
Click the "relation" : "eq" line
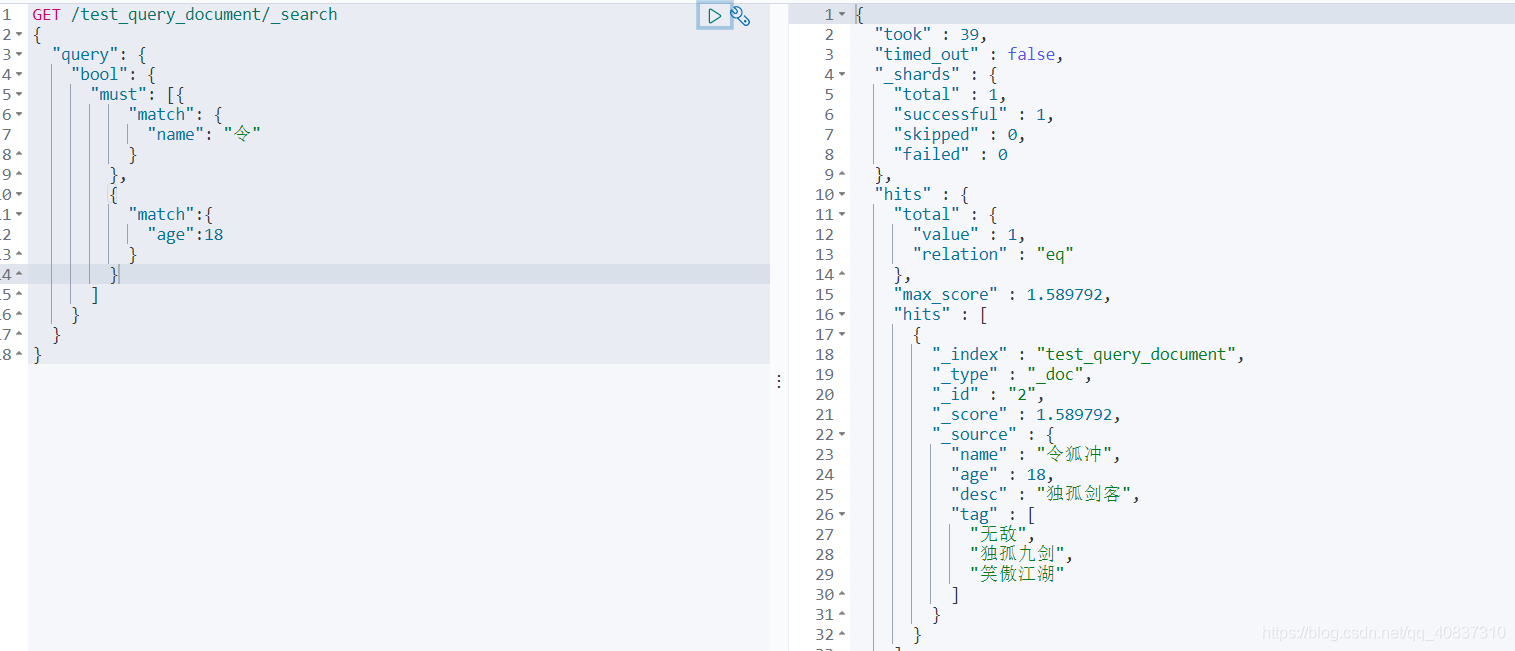(x=993, y=254)
